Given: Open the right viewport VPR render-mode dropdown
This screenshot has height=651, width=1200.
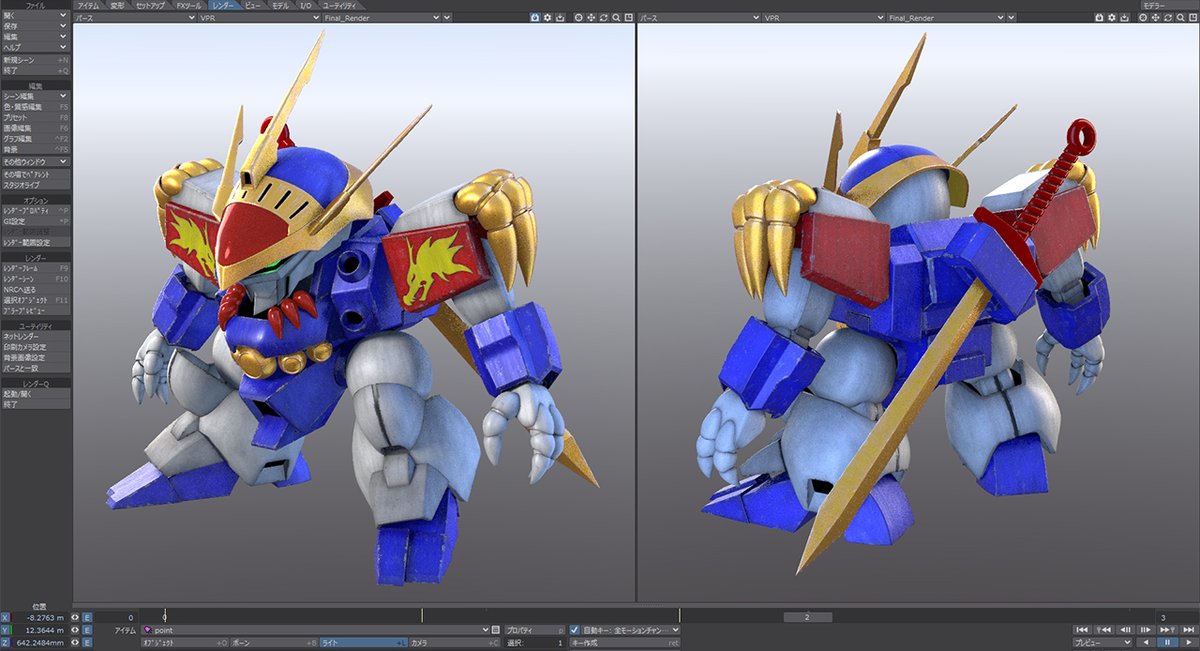Looking at the screenshot, I should point(822,18).
